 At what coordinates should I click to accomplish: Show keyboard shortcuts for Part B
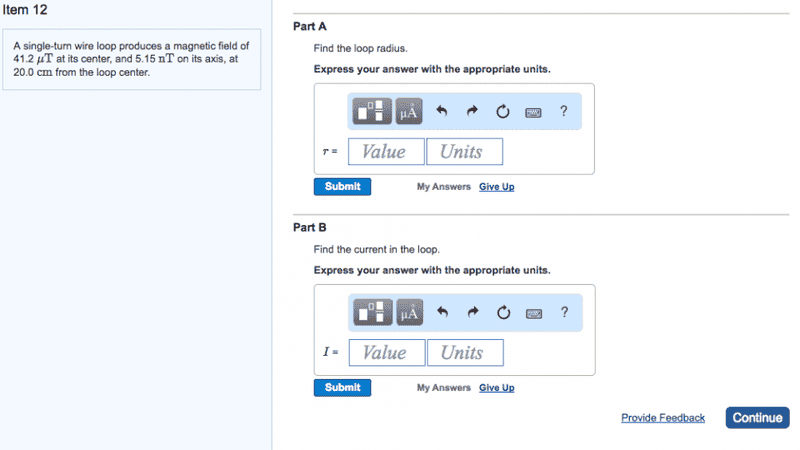(534, 313)
